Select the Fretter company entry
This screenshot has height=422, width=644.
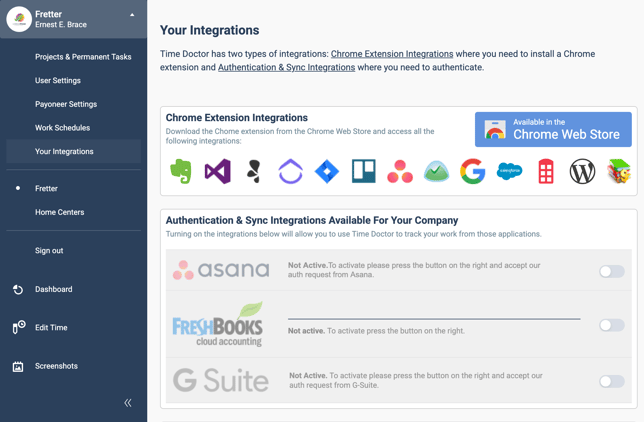click(46, 189)
